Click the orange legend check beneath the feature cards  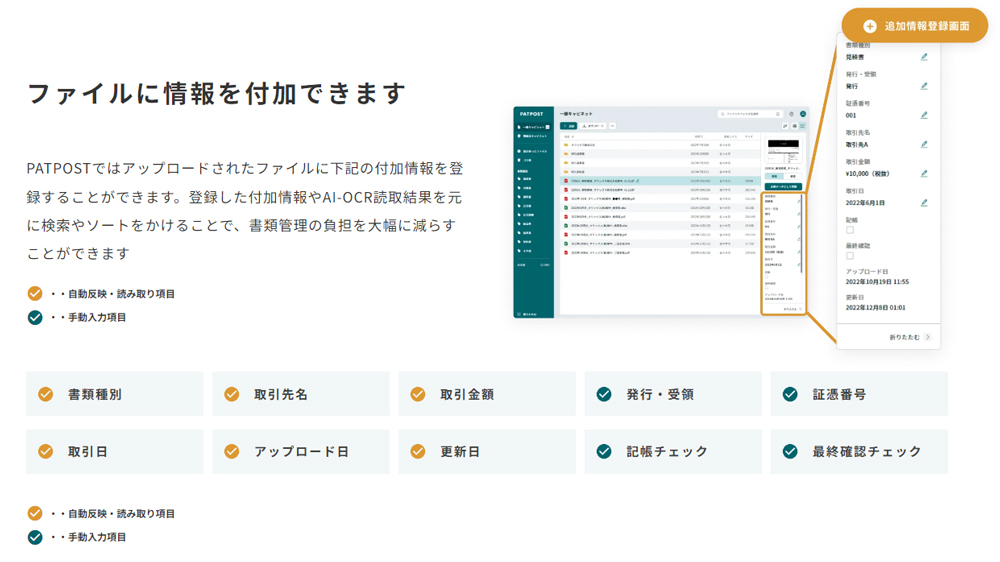(35, 513)
